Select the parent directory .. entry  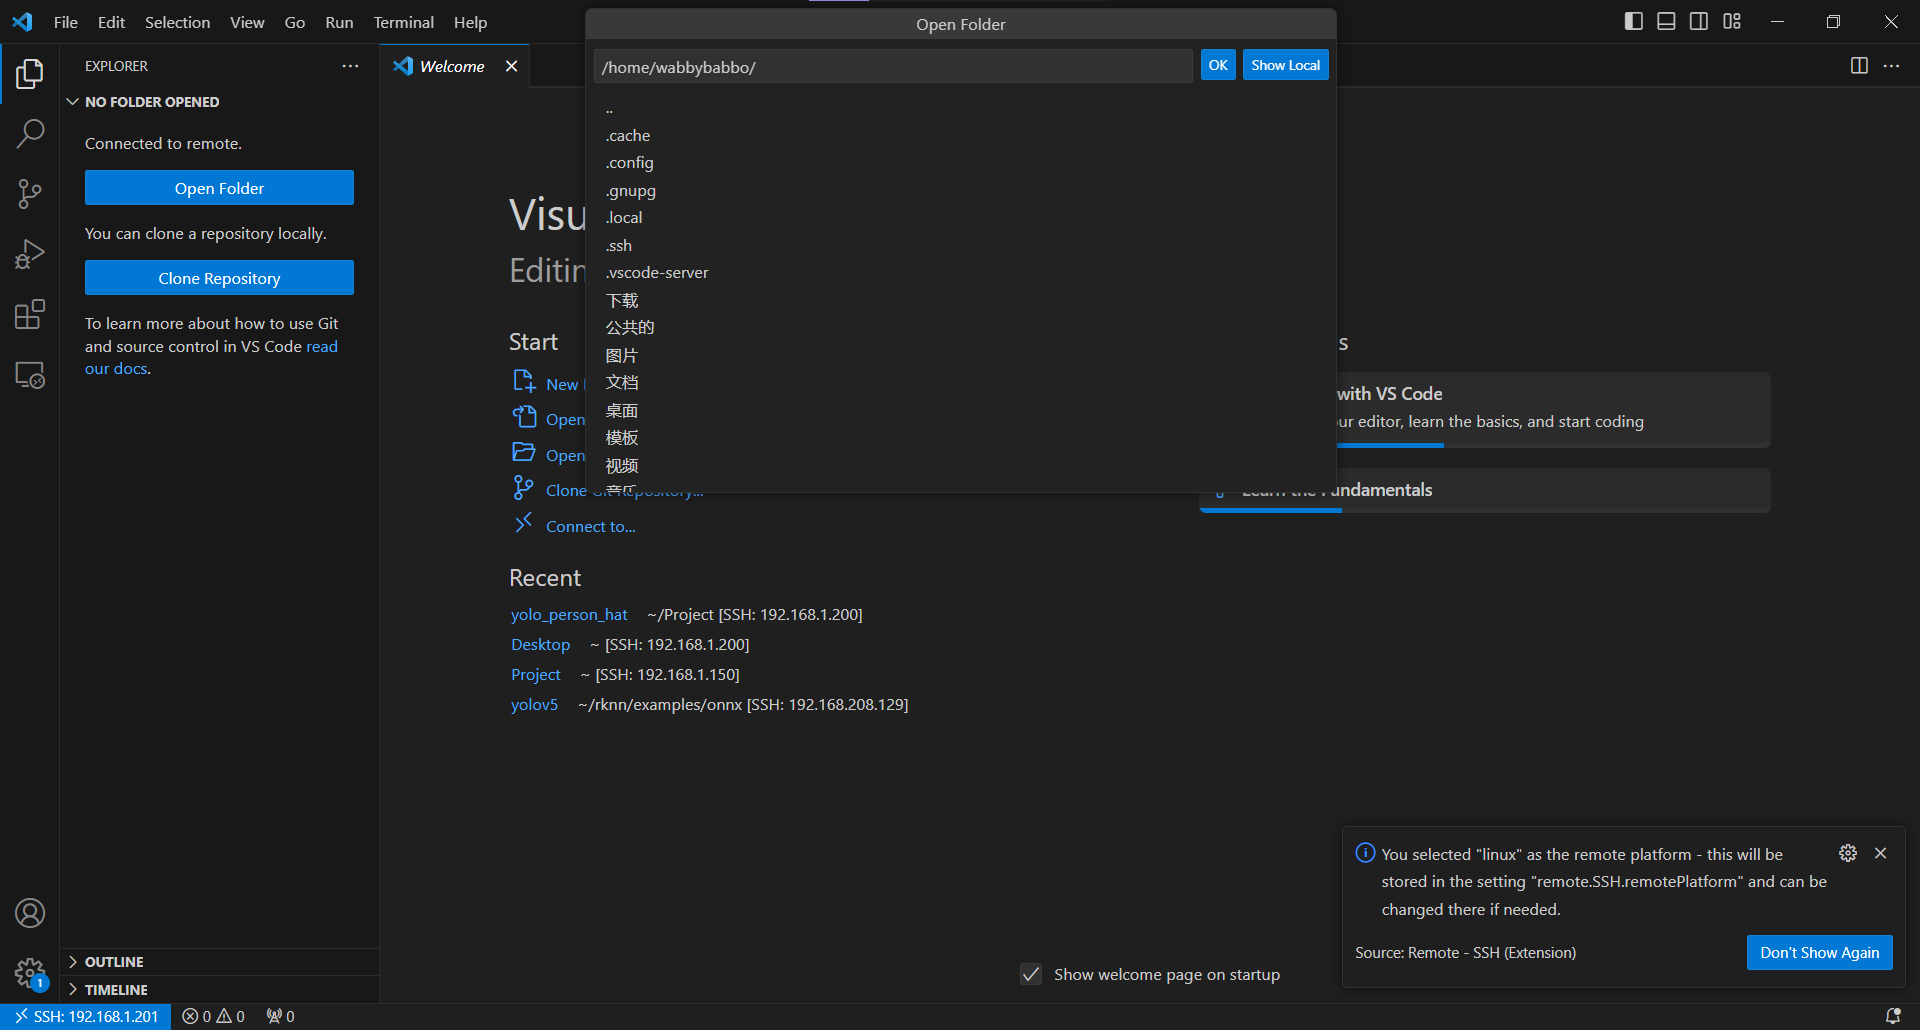pyautogui.click(x=961, y=108)
